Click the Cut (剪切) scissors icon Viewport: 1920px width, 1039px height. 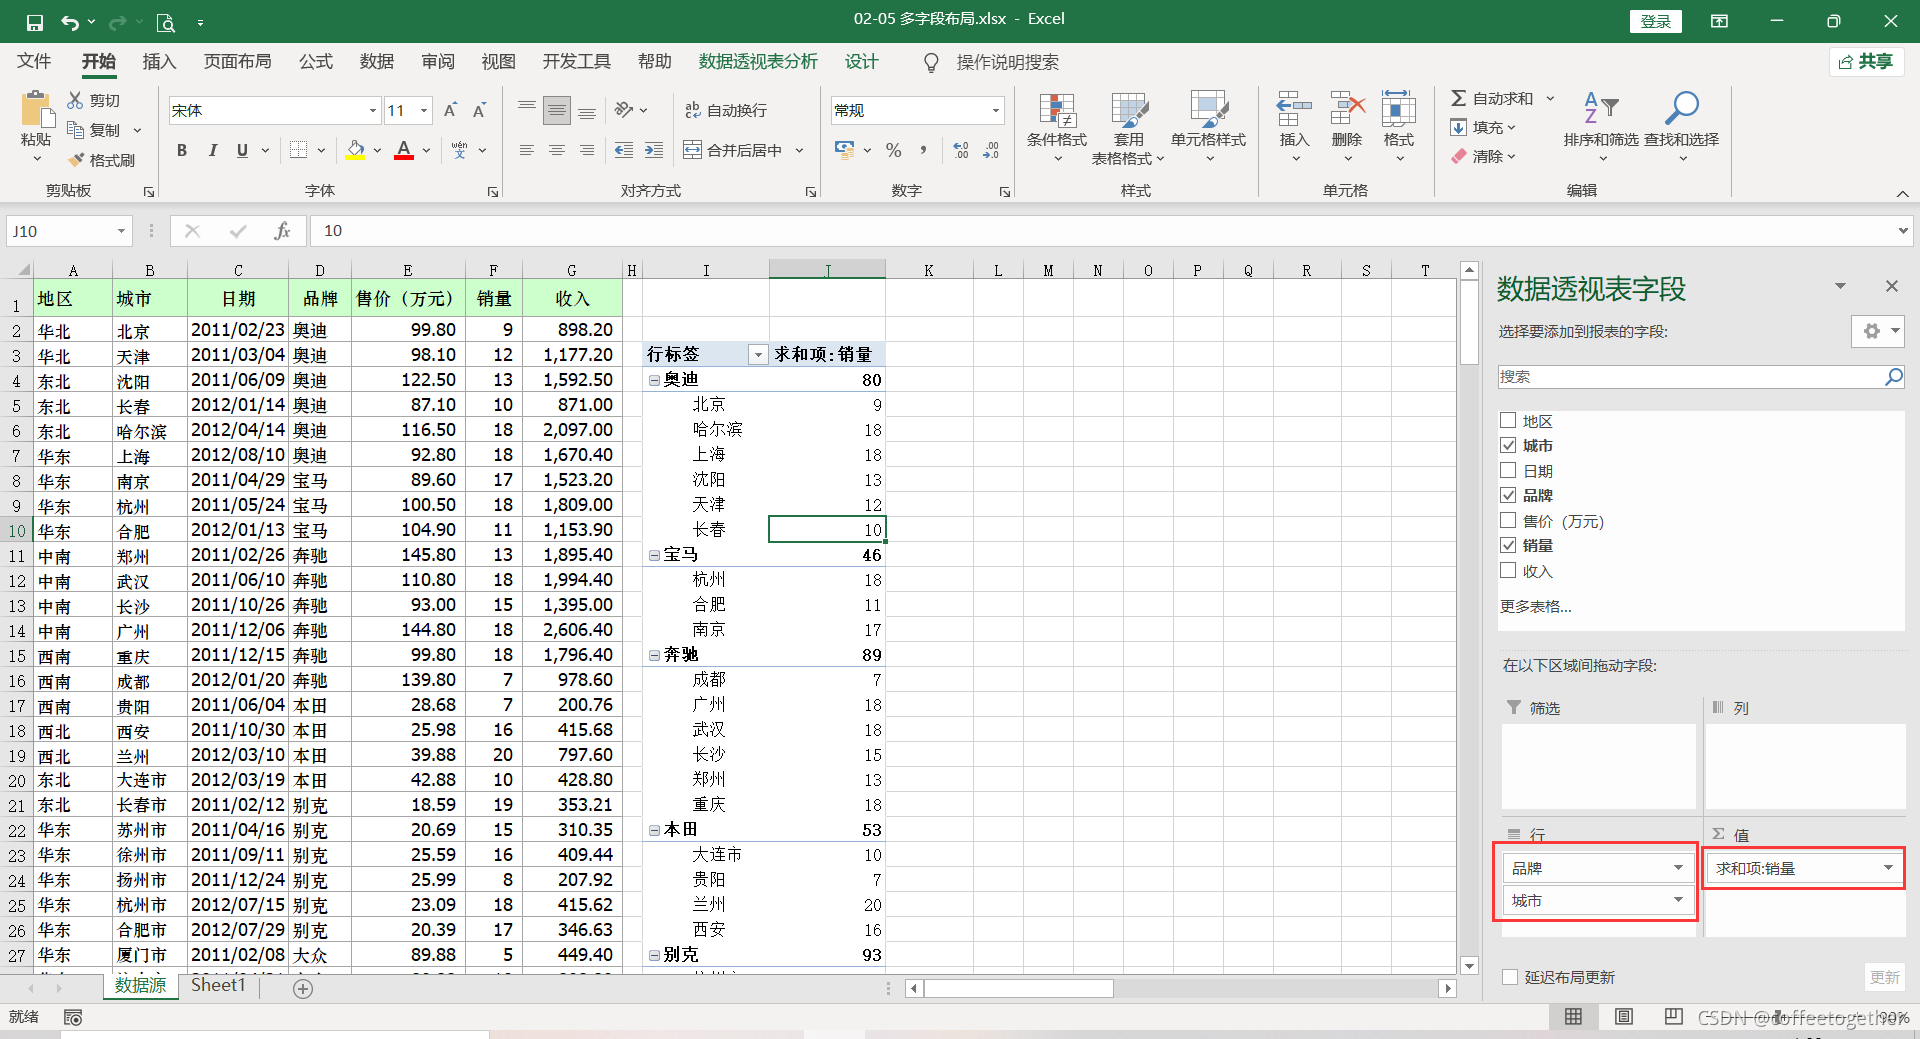76,101
